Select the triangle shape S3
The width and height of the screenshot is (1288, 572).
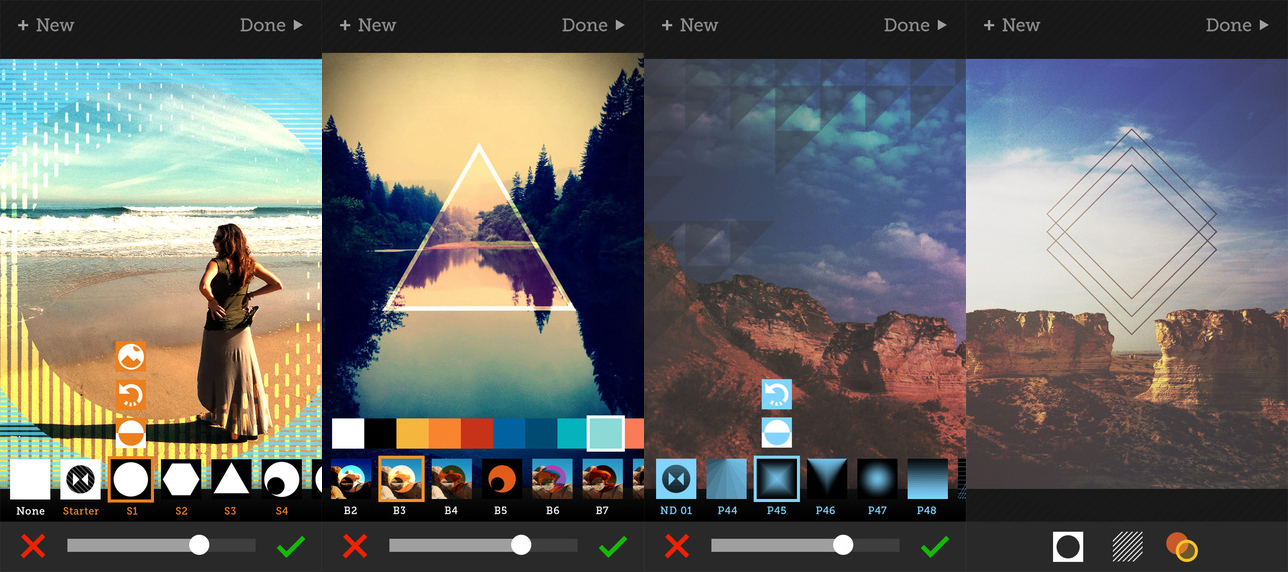[x=231, y=480]
